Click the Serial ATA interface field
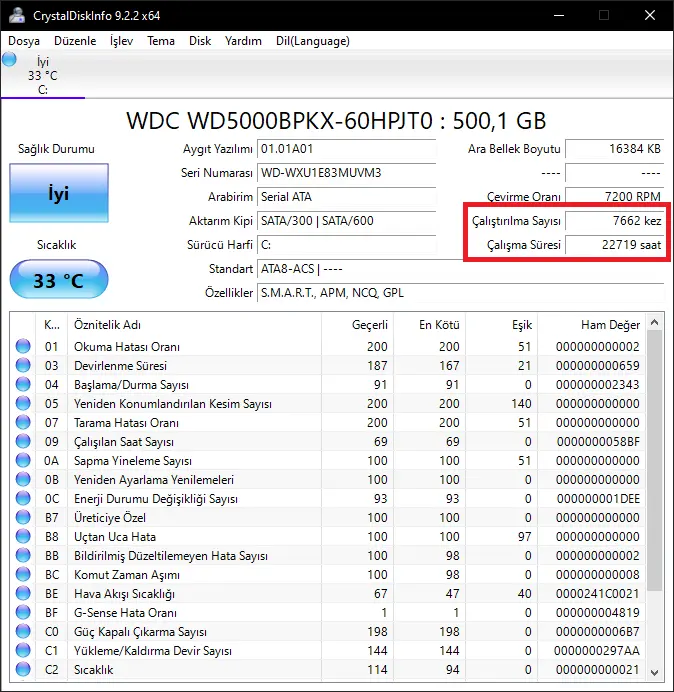The width and height of the screenshot is (674, 692). pos(346,197)
